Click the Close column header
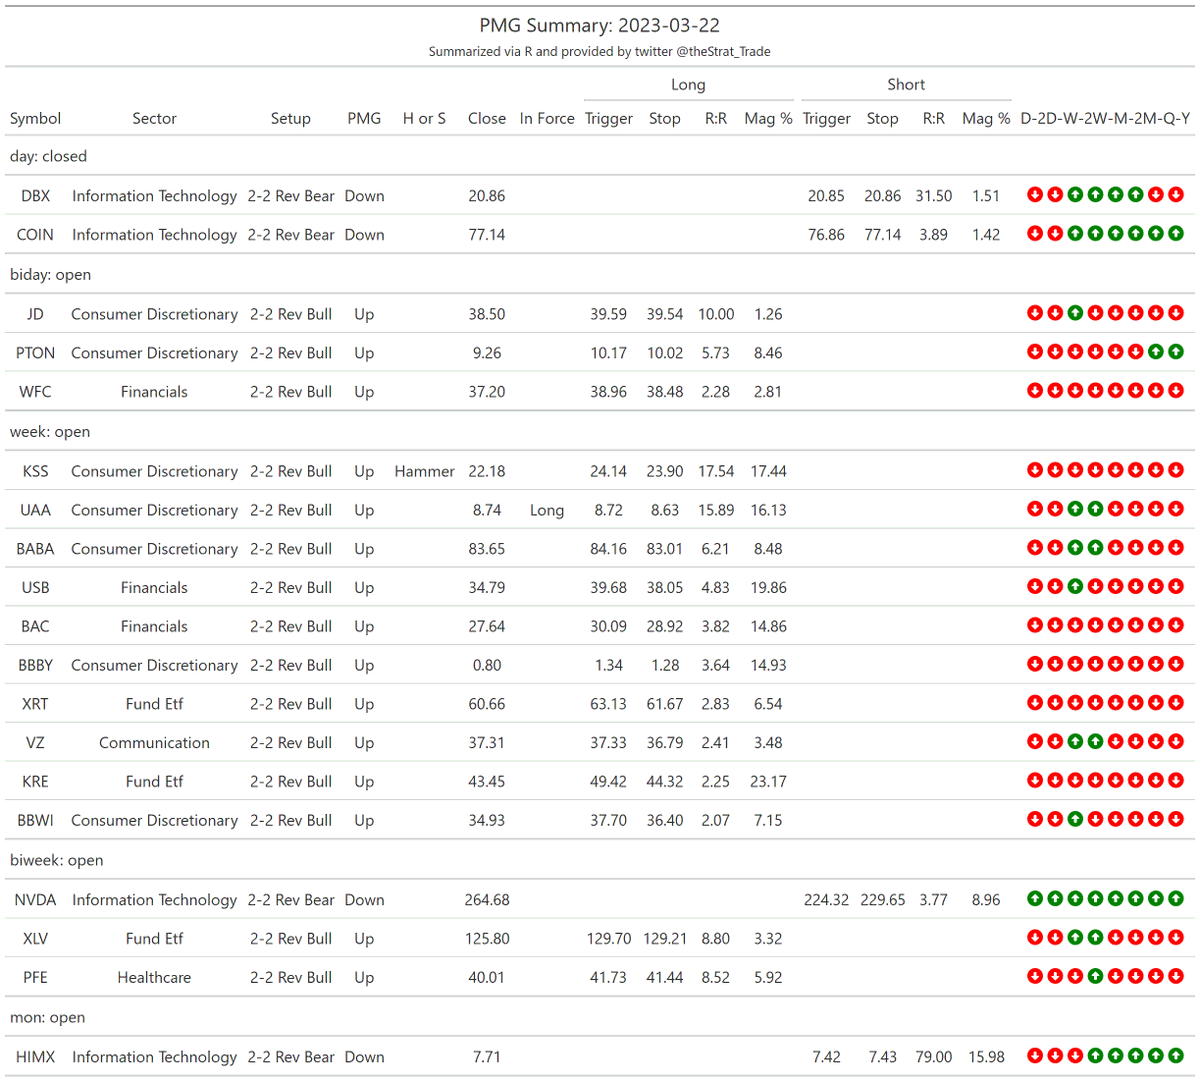Screen dimensions: 1200x1081 487,118
